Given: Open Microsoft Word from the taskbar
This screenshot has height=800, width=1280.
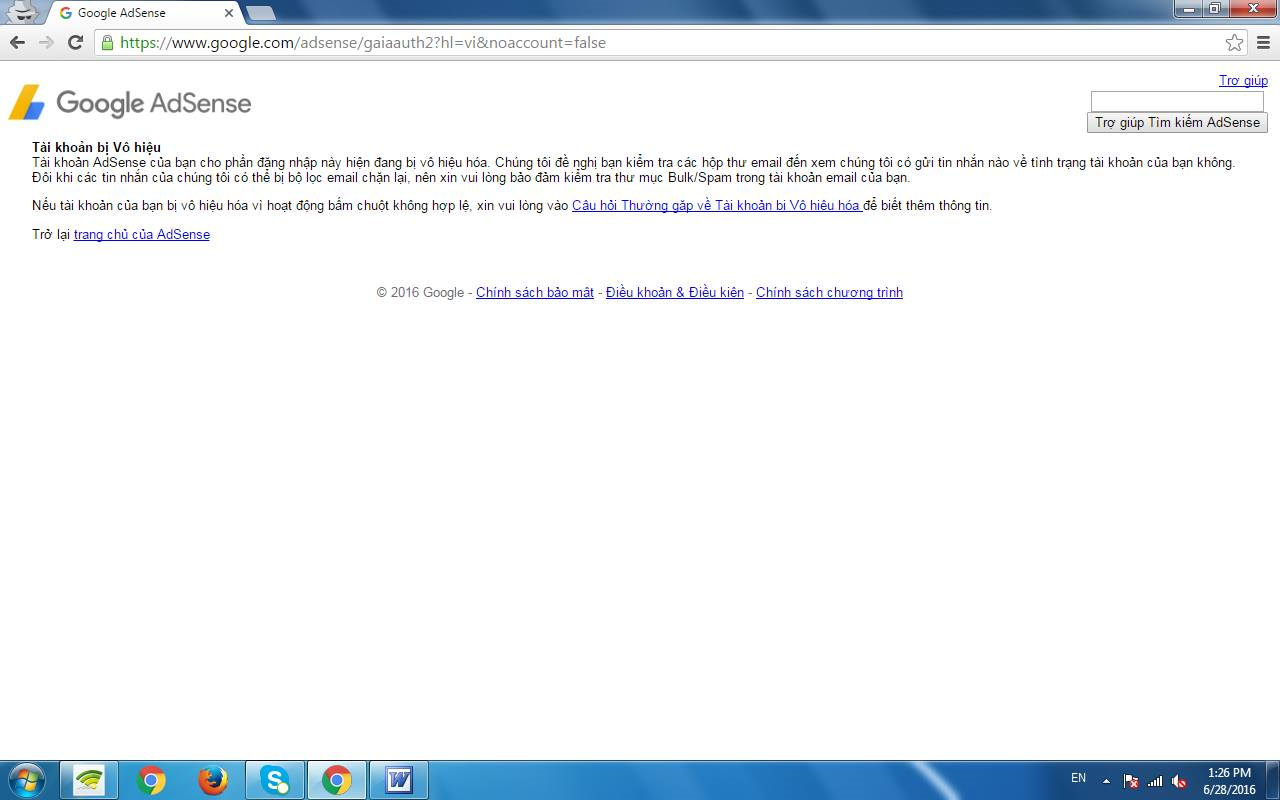Looking at the screenshot, I should (x=399, y=779).
